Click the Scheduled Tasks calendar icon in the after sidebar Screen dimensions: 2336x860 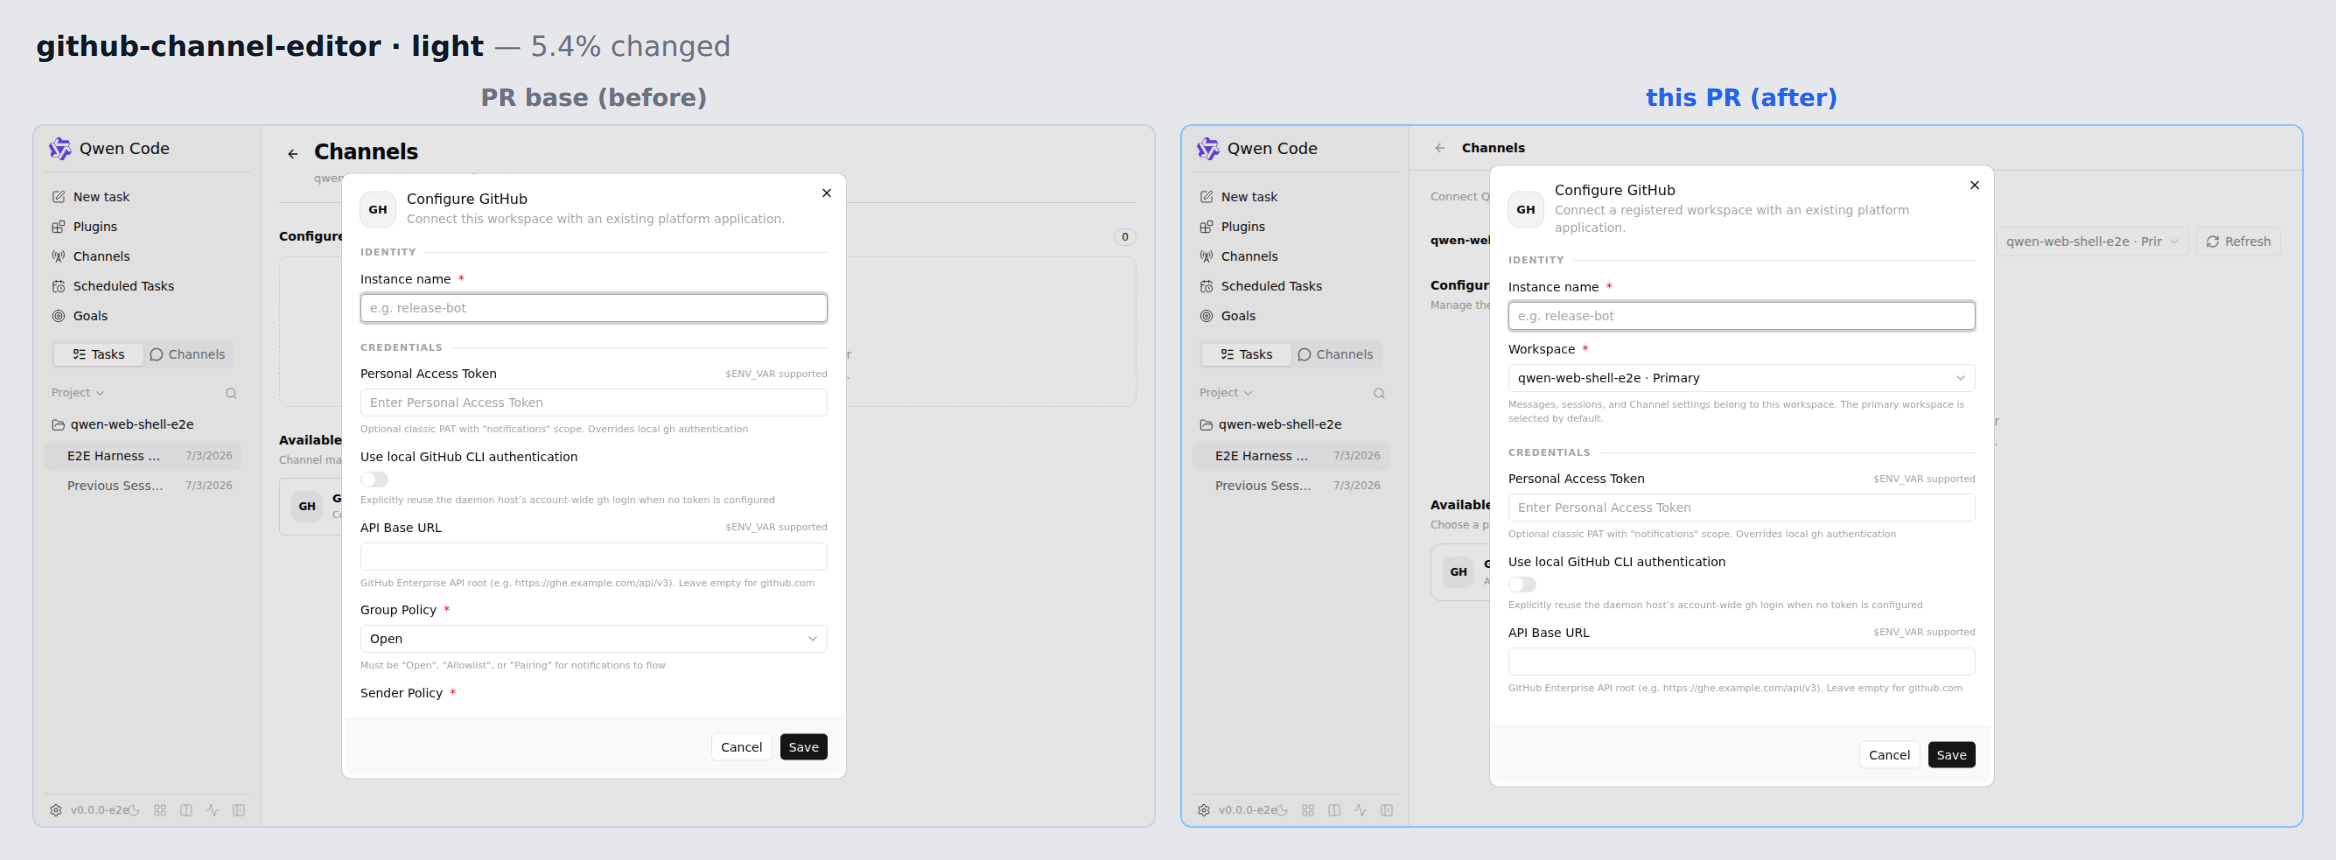click(1207, 286)
